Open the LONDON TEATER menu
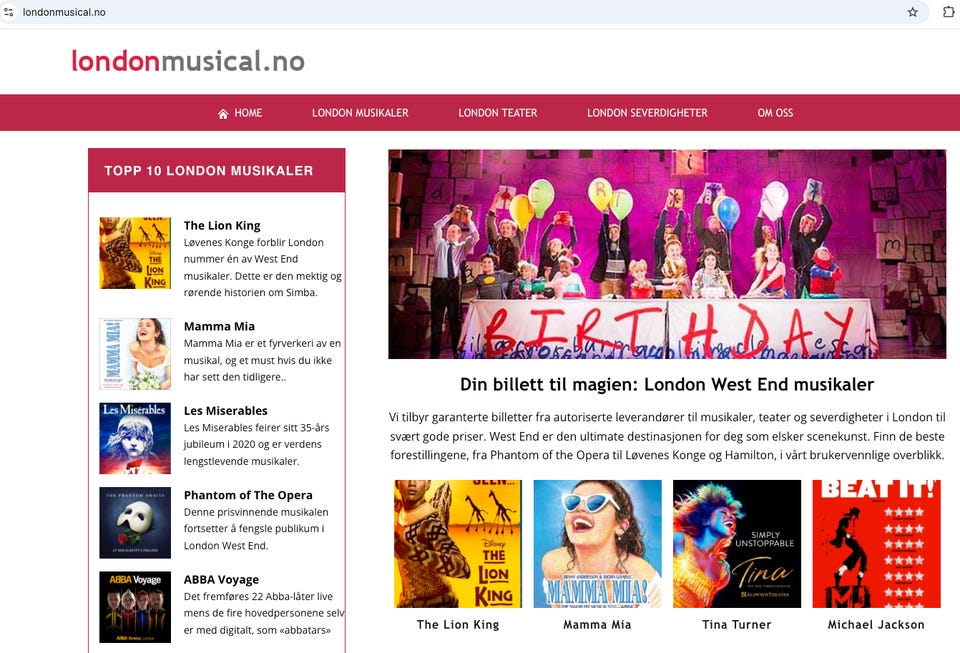Viewport: 960px width, 653px height. point(498,113)
